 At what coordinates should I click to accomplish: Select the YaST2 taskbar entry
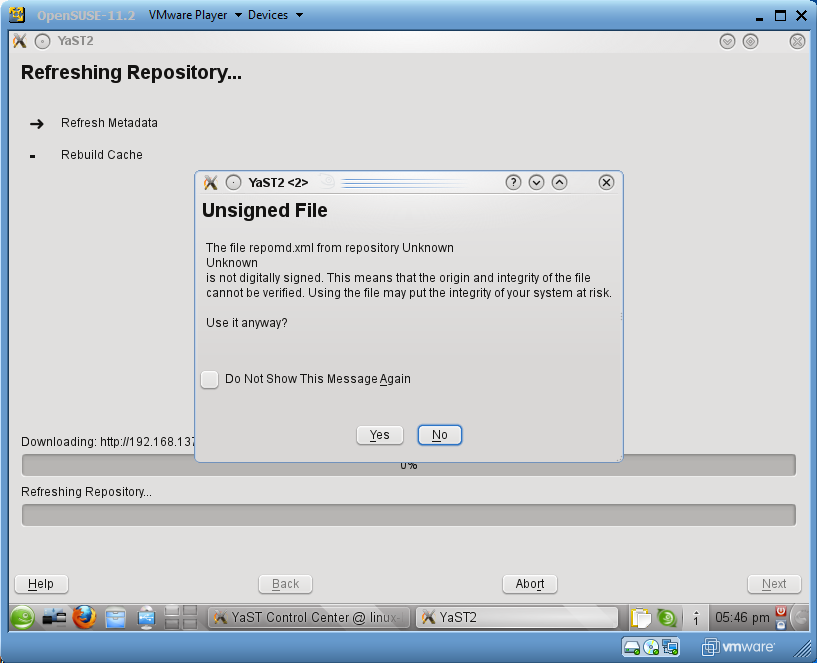(517, 618)
